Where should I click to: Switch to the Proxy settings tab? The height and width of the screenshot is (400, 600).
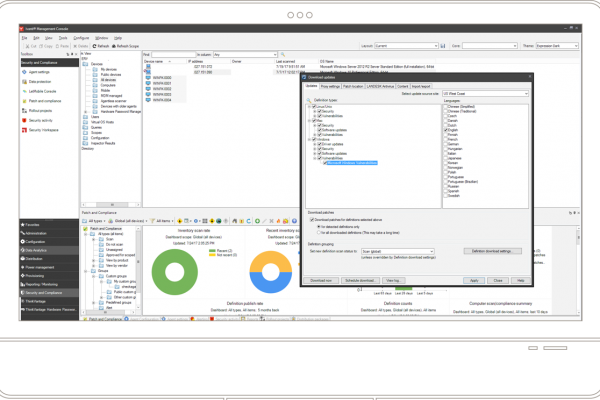pos(330,87)
